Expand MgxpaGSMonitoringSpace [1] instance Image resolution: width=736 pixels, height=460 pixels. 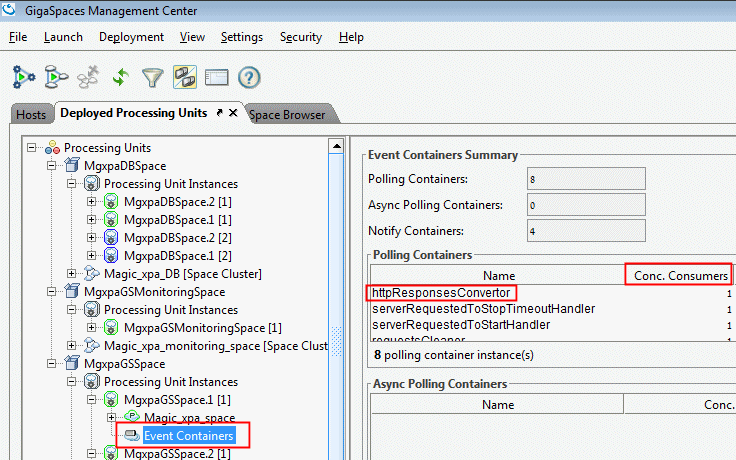coord(91,327)
